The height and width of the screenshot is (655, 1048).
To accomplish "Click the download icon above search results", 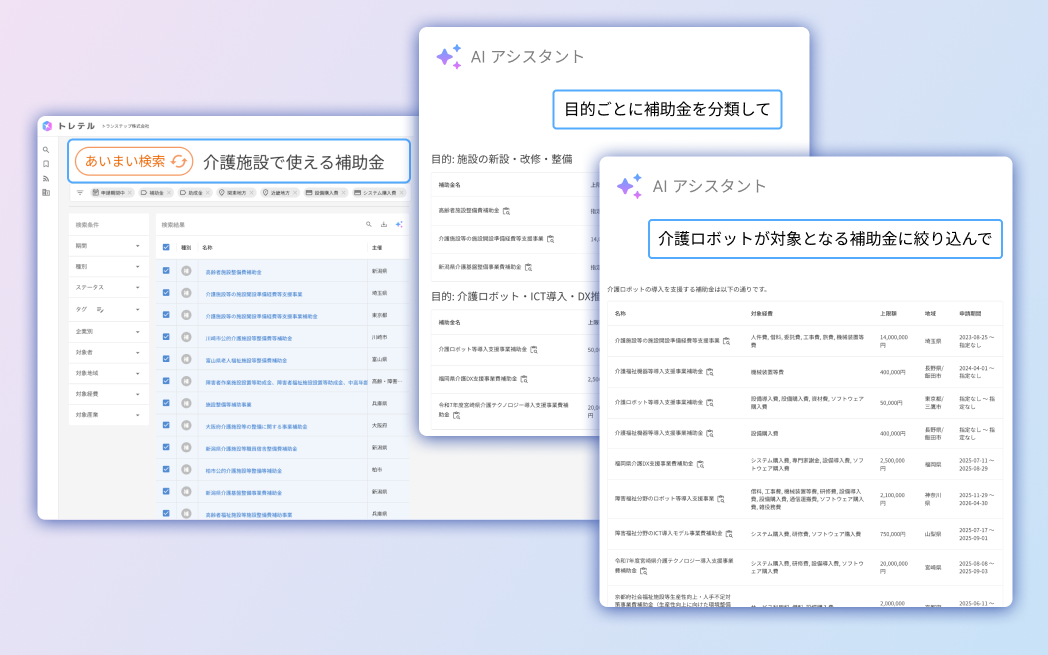I will point(384,225).
